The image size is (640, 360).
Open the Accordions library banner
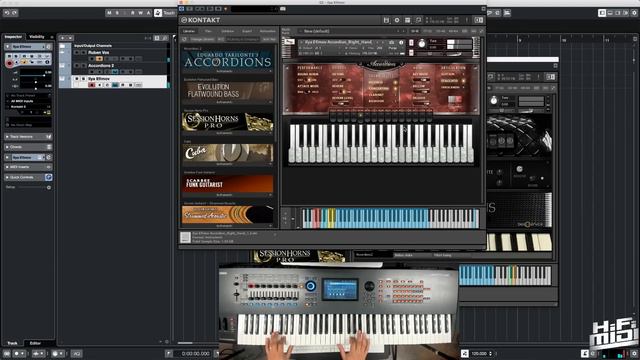point(227,60)
